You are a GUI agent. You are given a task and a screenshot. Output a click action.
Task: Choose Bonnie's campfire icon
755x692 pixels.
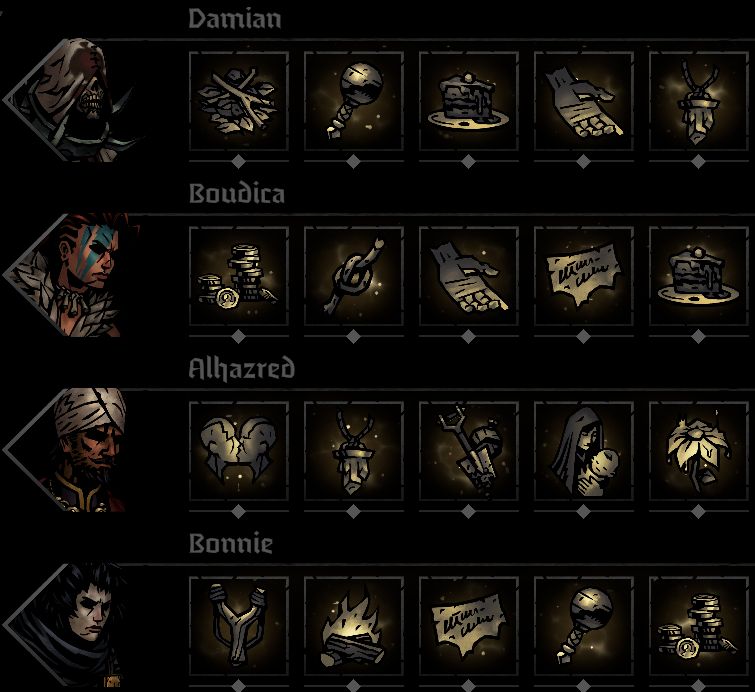click(x=354, y=626)
